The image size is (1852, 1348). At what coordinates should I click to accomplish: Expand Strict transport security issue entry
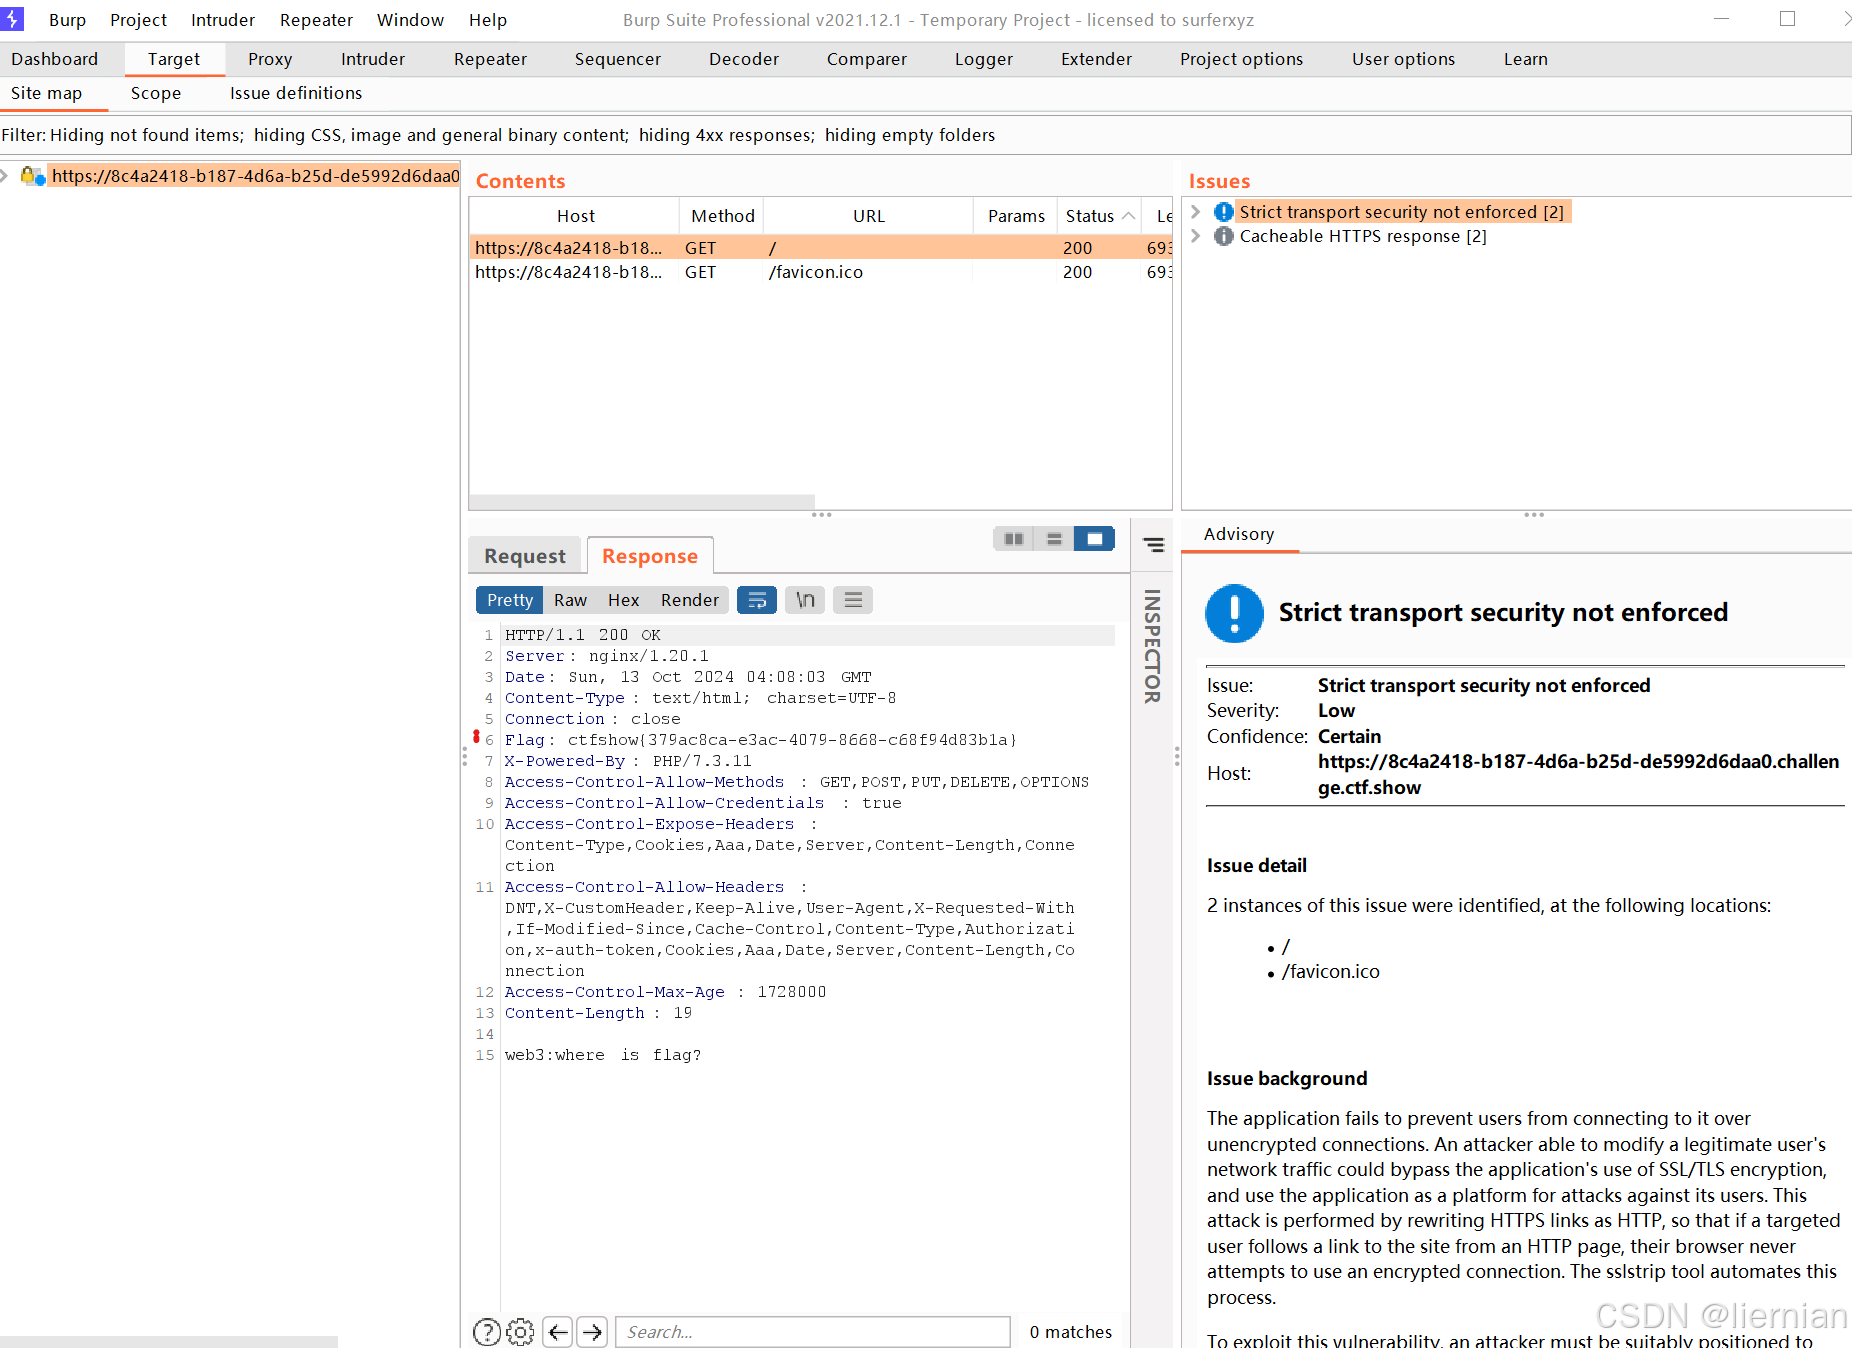click(x=1196, y=212)
